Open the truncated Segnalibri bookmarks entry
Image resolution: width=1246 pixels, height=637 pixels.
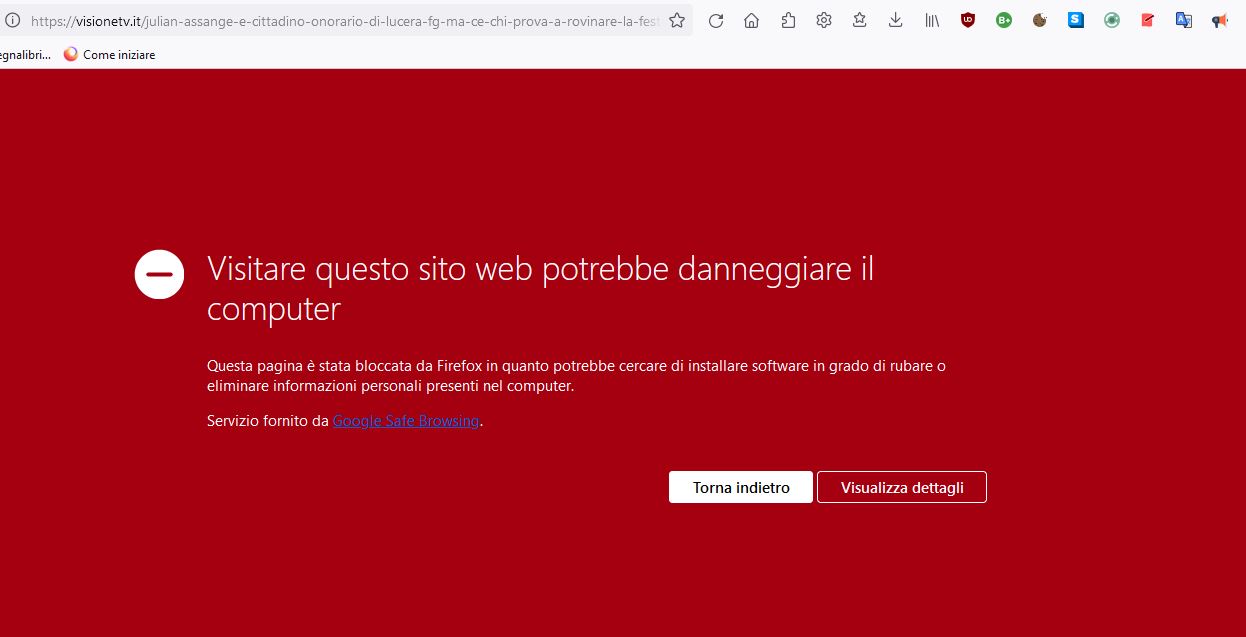[x=25, y=55]
